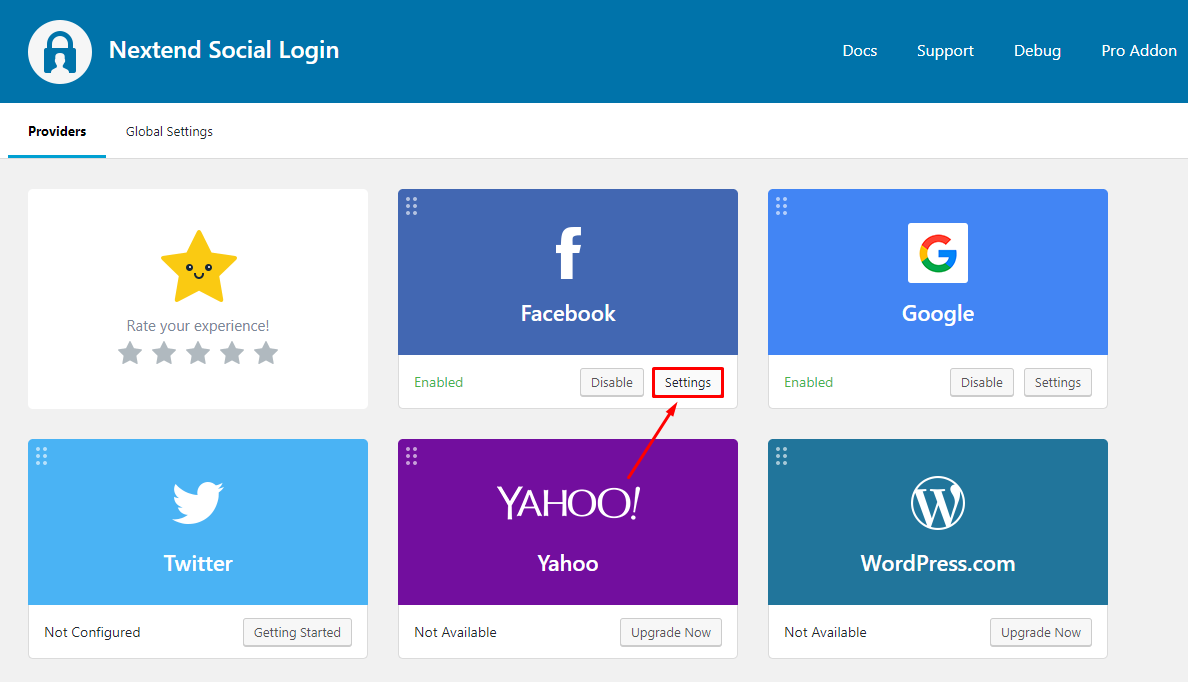Click the 'Facebook' card label
Viewport: 1188px width, 682px height.
568,314
